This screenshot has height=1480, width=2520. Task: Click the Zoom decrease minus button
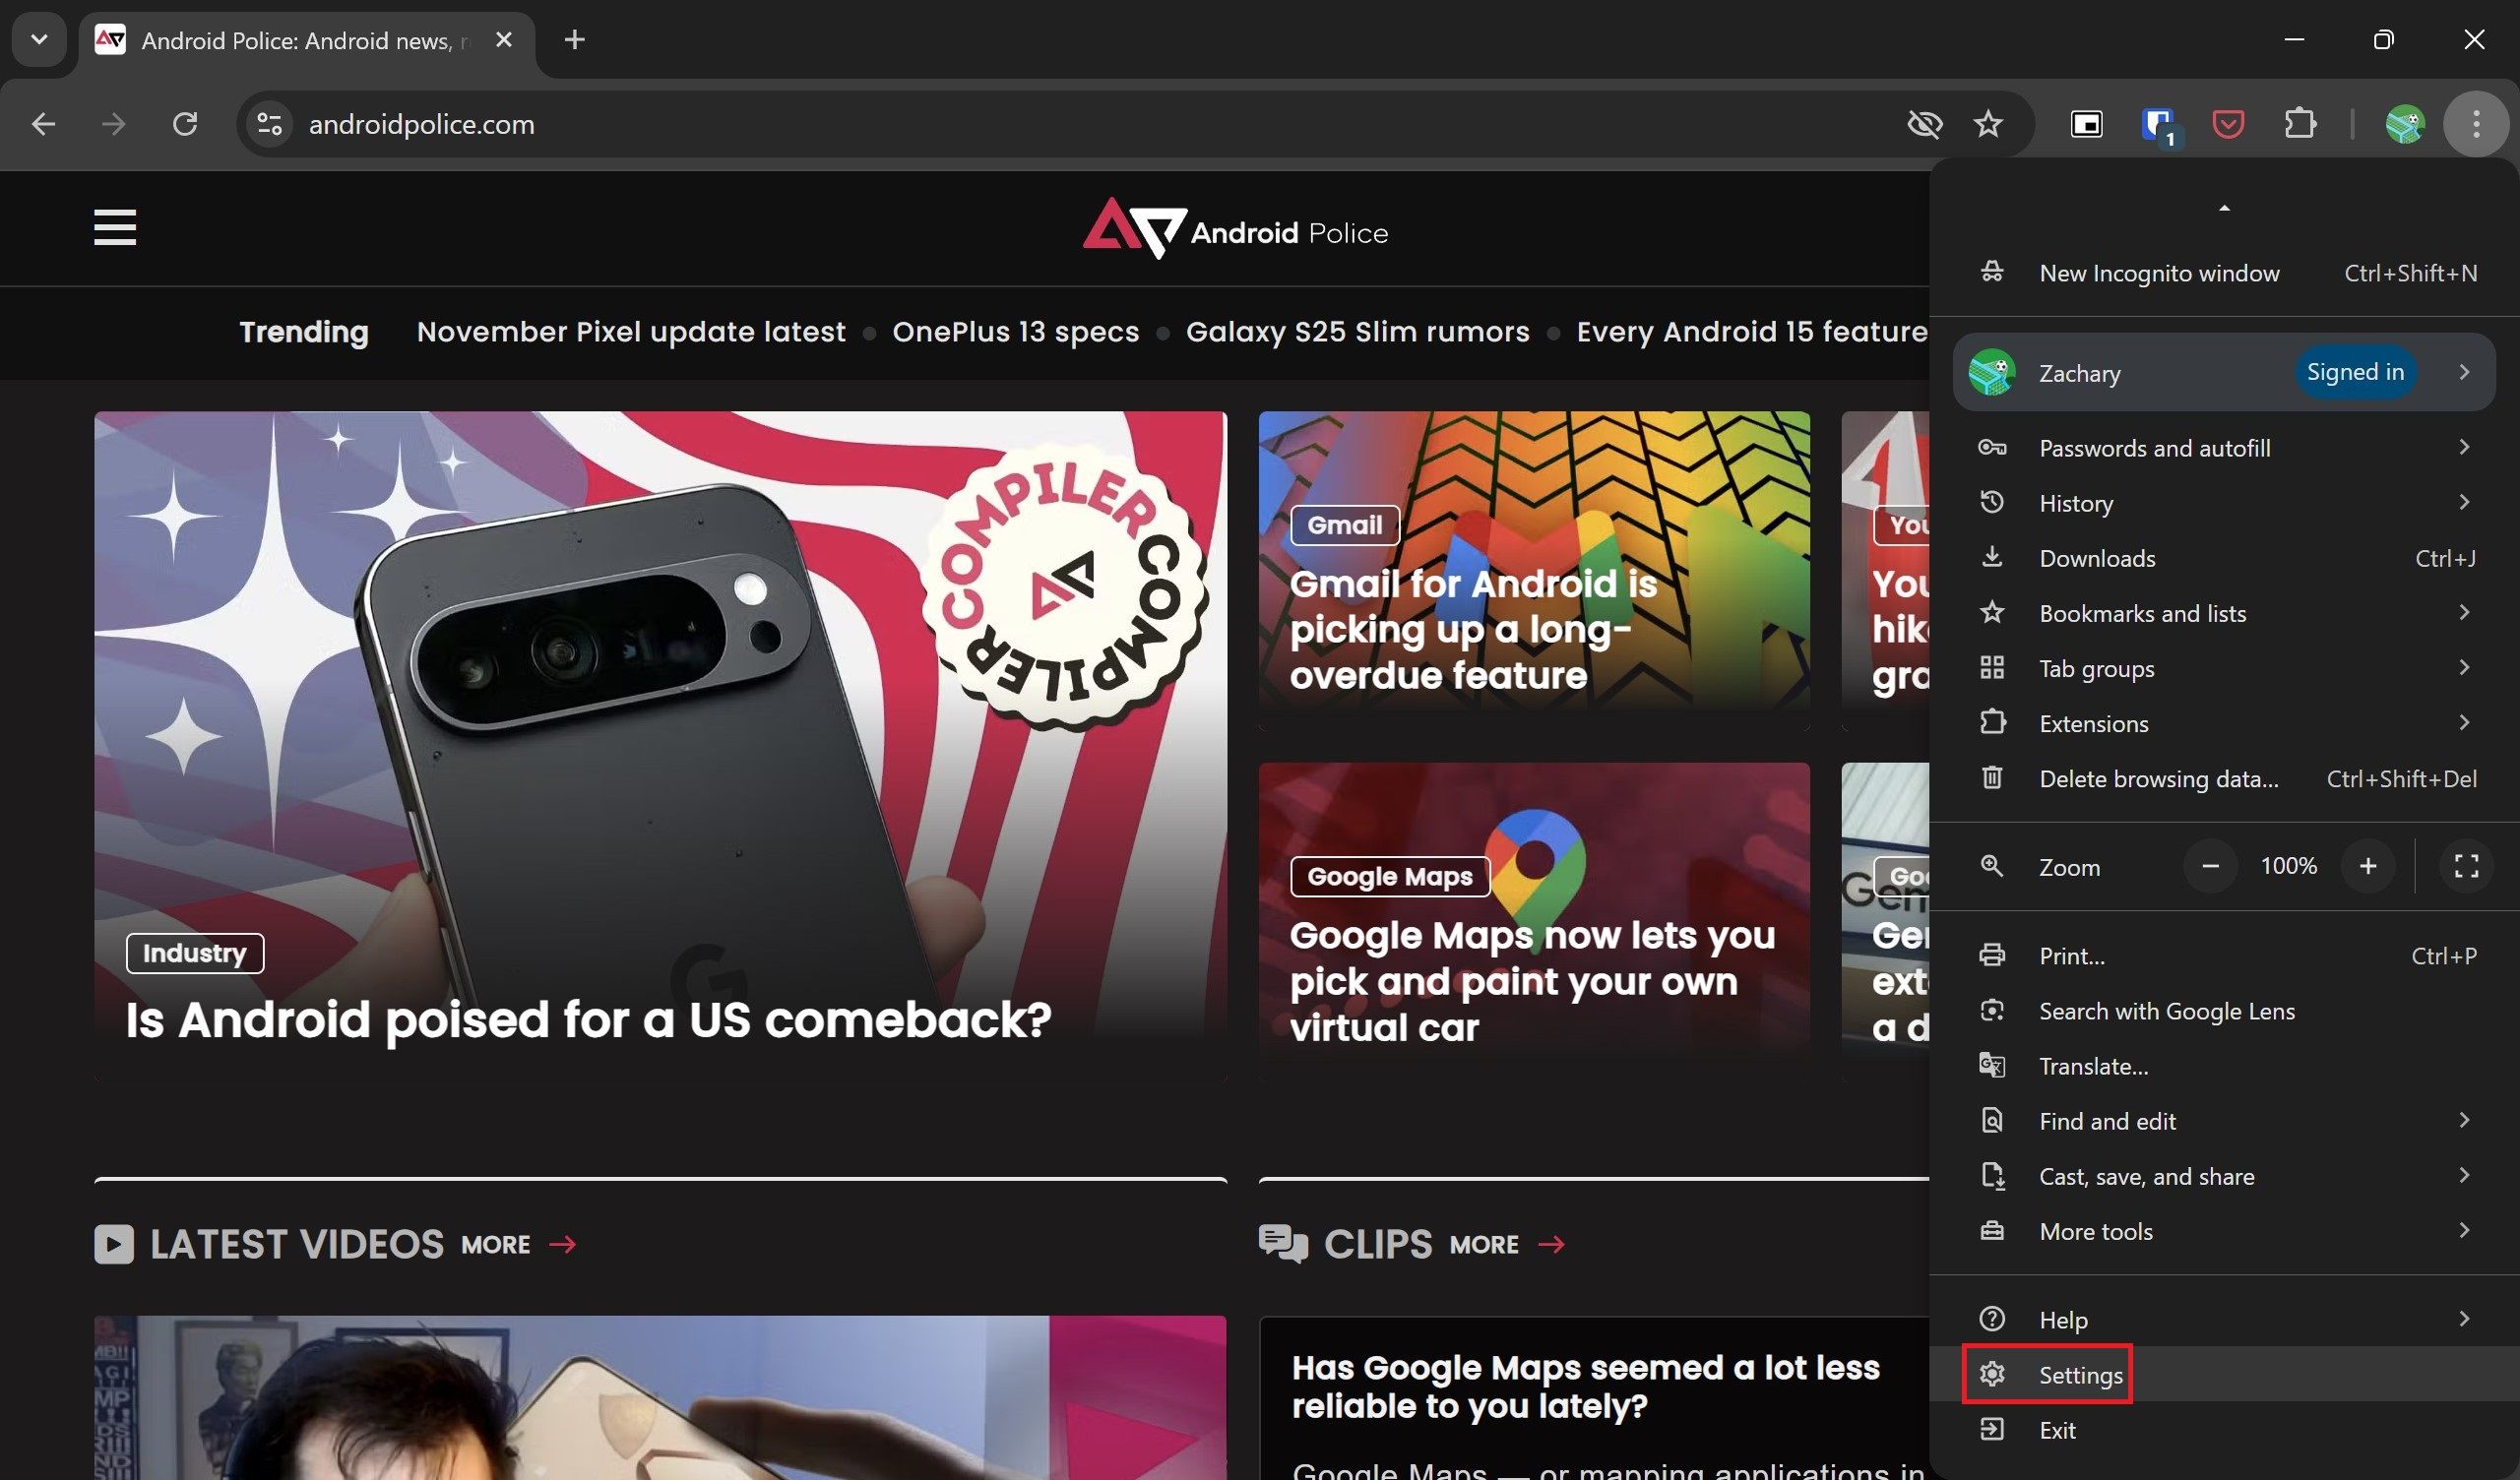[2210, 867]
